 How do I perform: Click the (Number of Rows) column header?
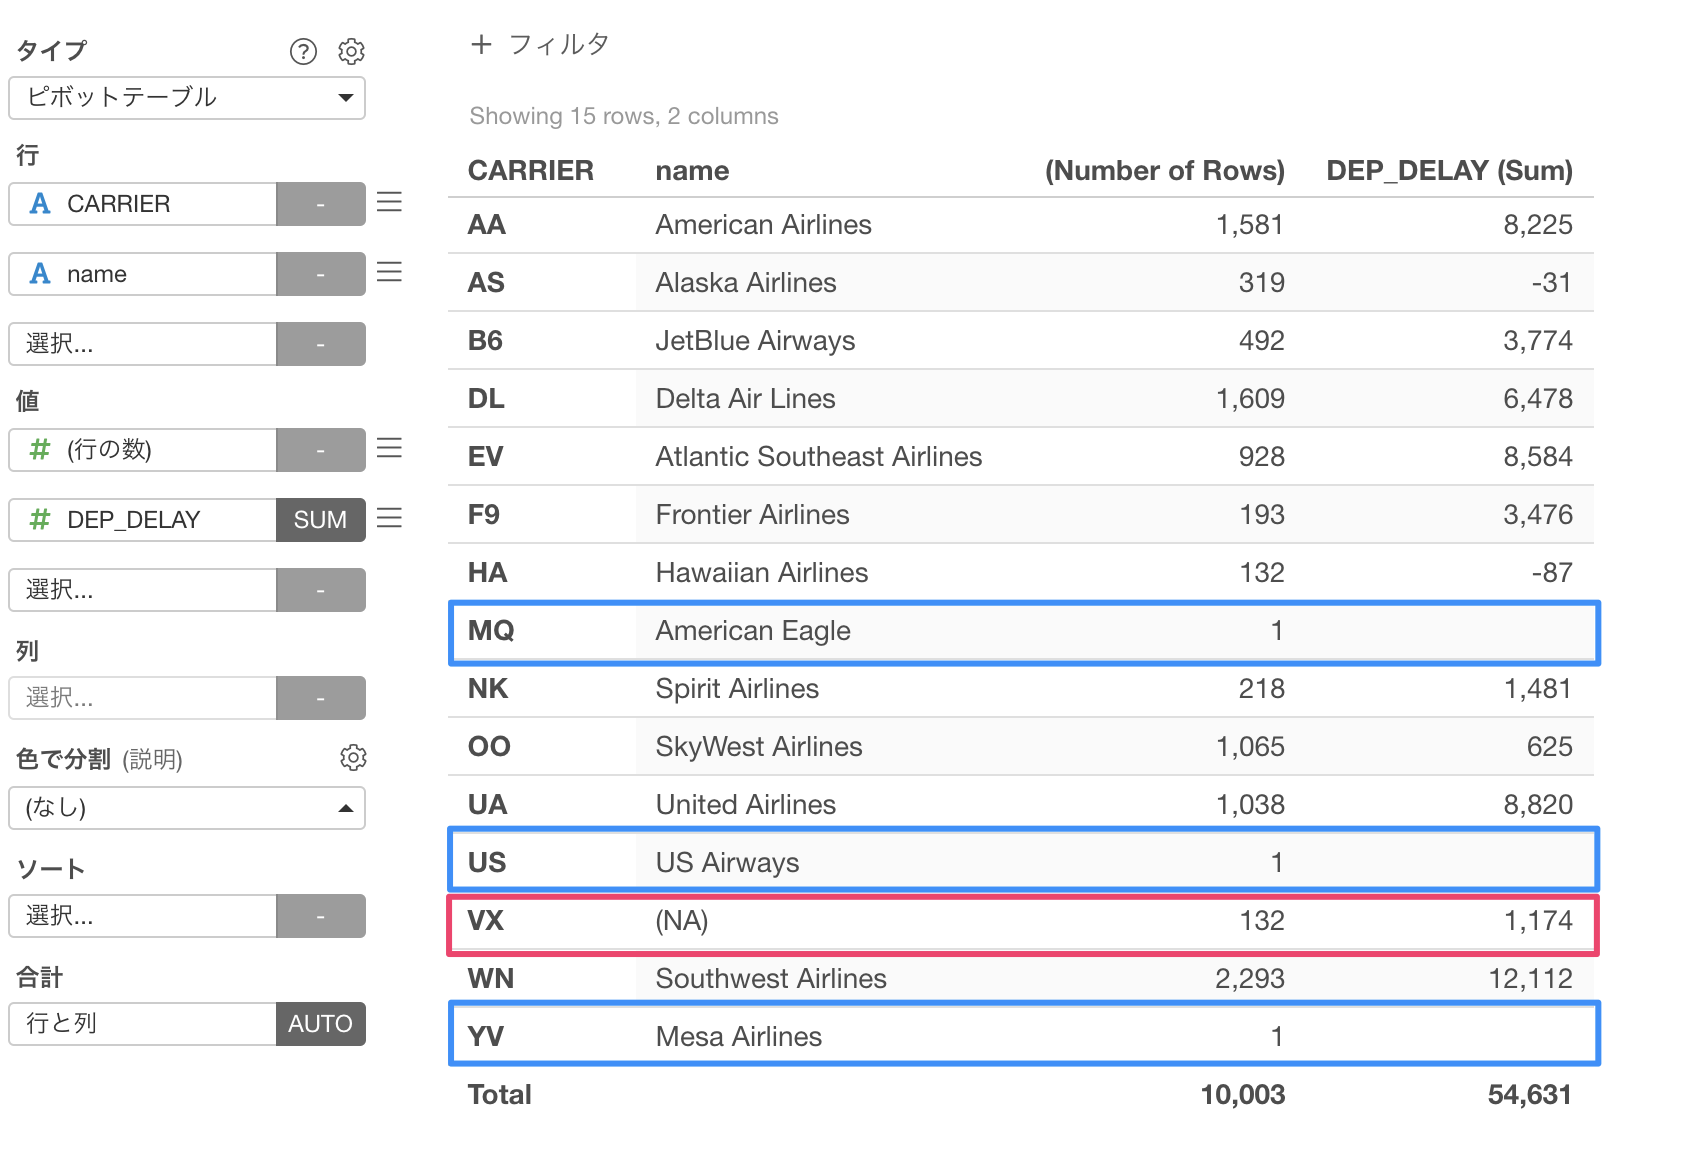pyautogui.click(x=1165, y=170)
